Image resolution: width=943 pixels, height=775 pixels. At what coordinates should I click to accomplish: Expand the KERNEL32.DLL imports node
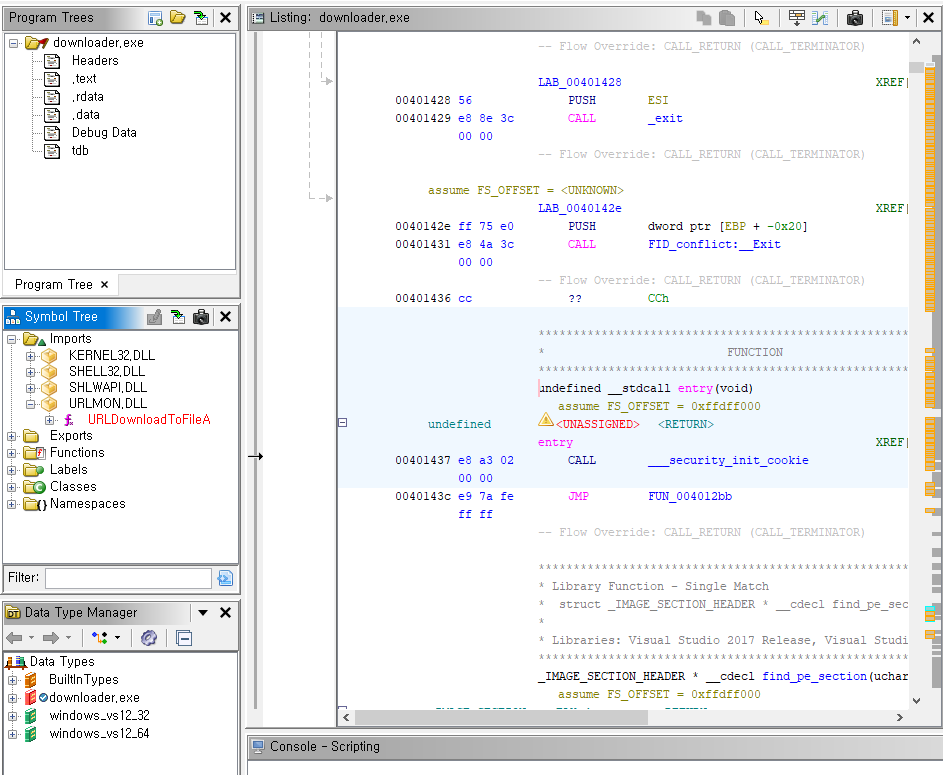pos(30,356)
